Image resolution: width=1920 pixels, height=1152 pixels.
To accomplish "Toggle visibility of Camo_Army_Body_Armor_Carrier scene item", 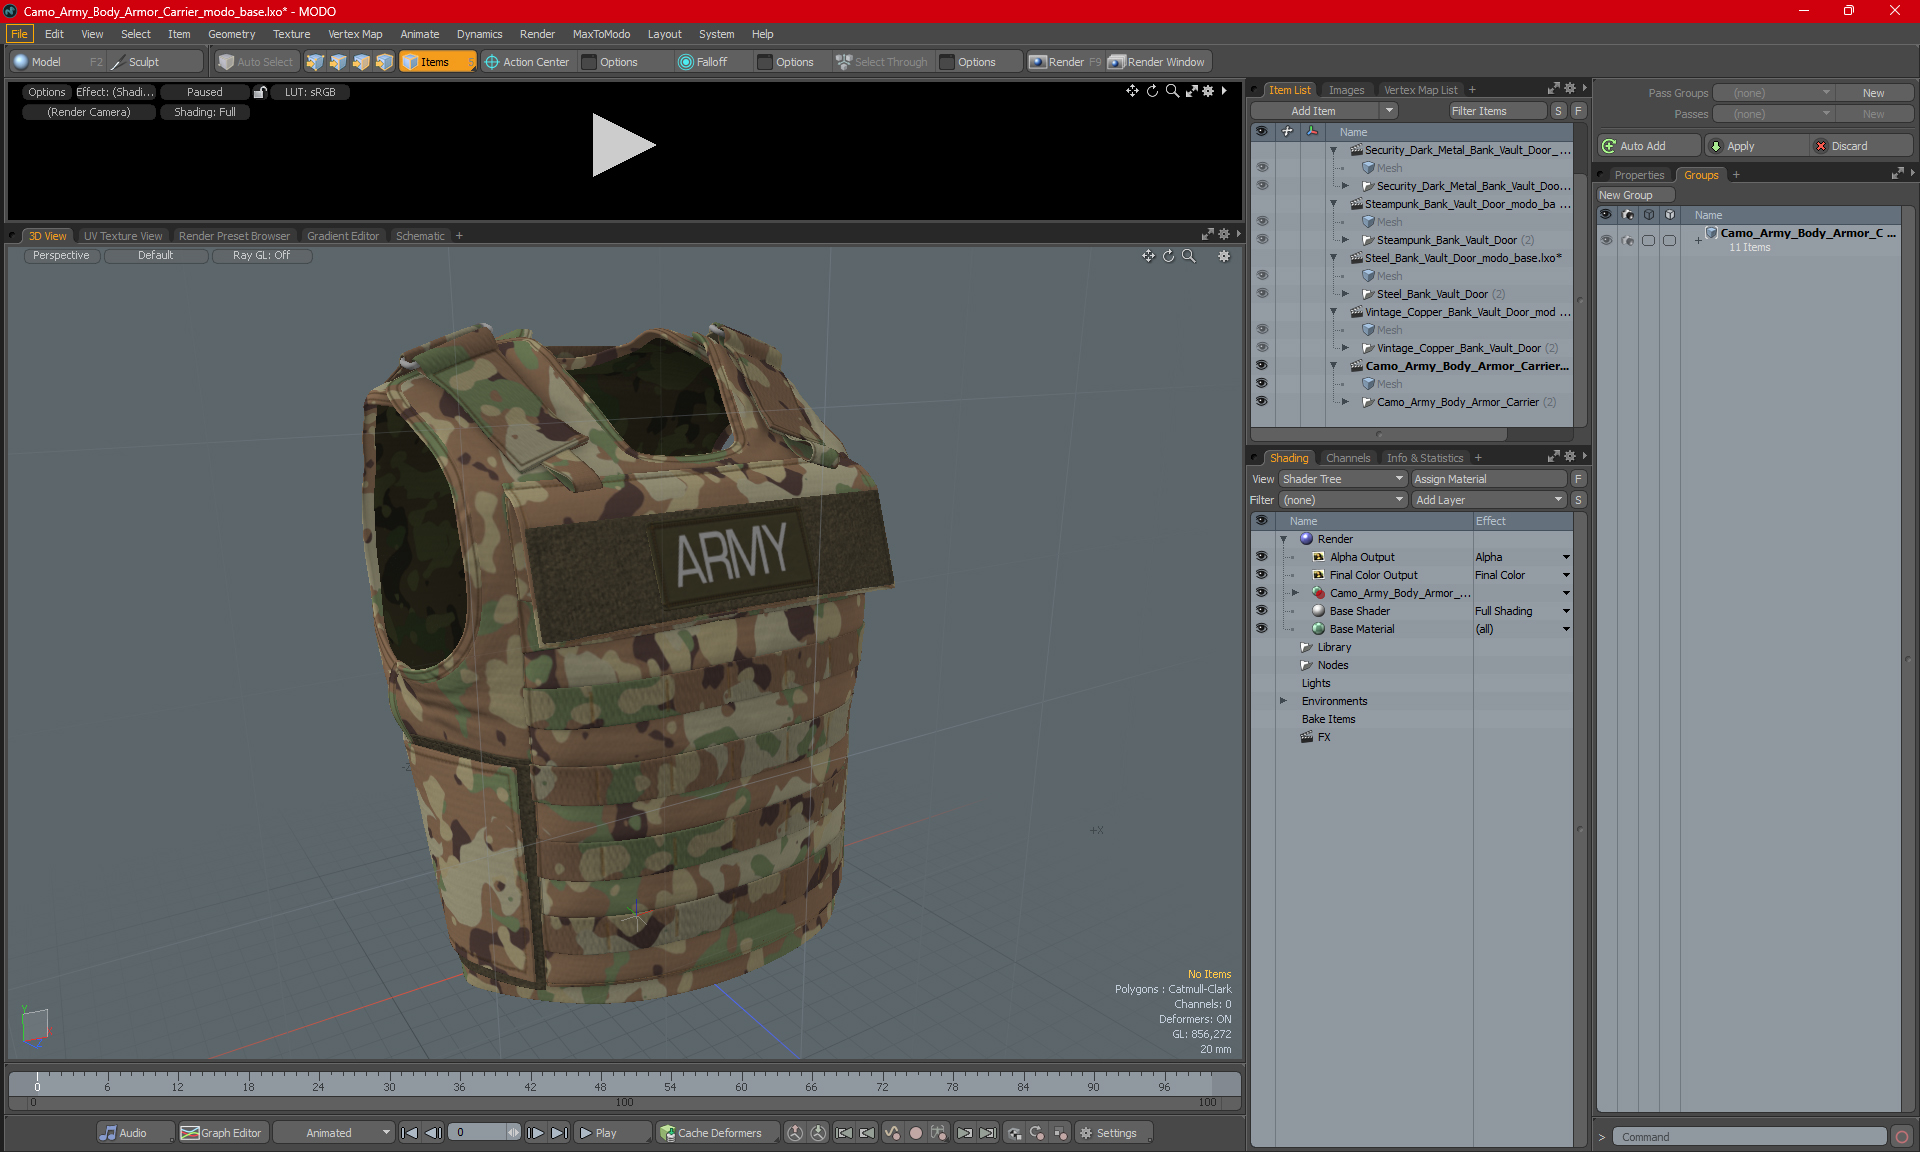I will [1262, 366].
